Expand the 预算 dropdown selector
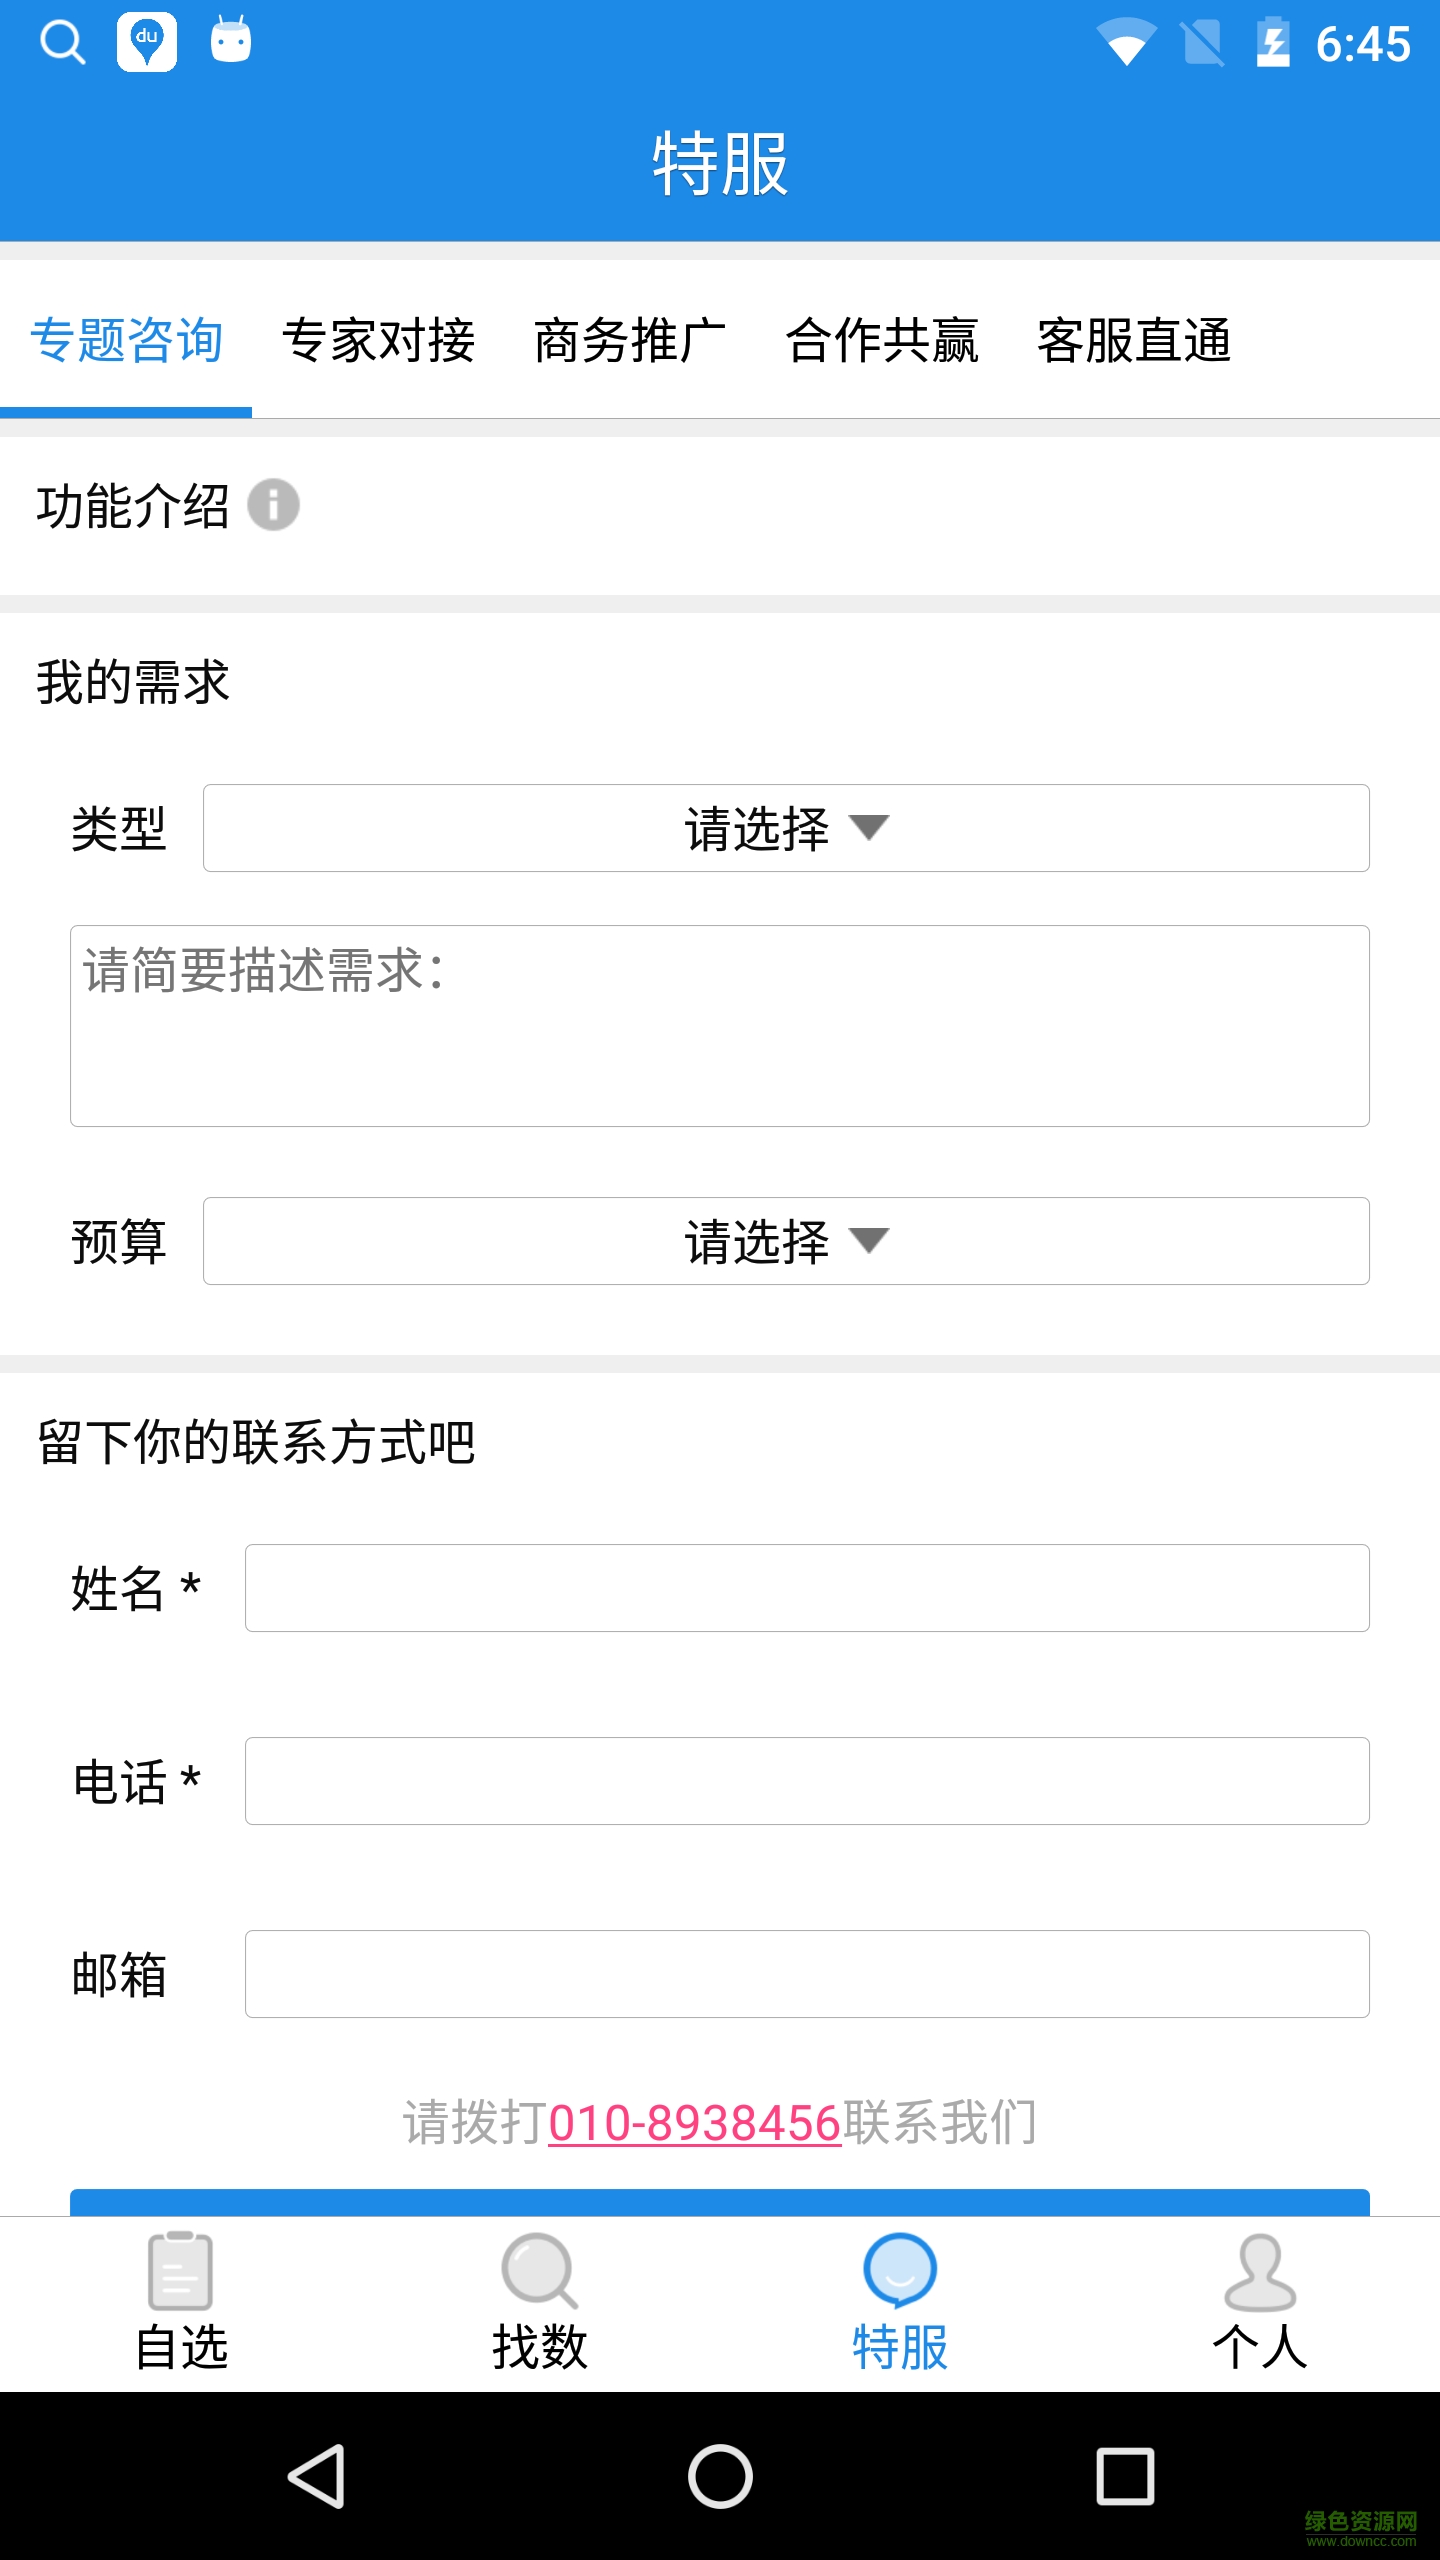The height and width of the screenshot is (2560, 1440). (x=786, y=1241)
